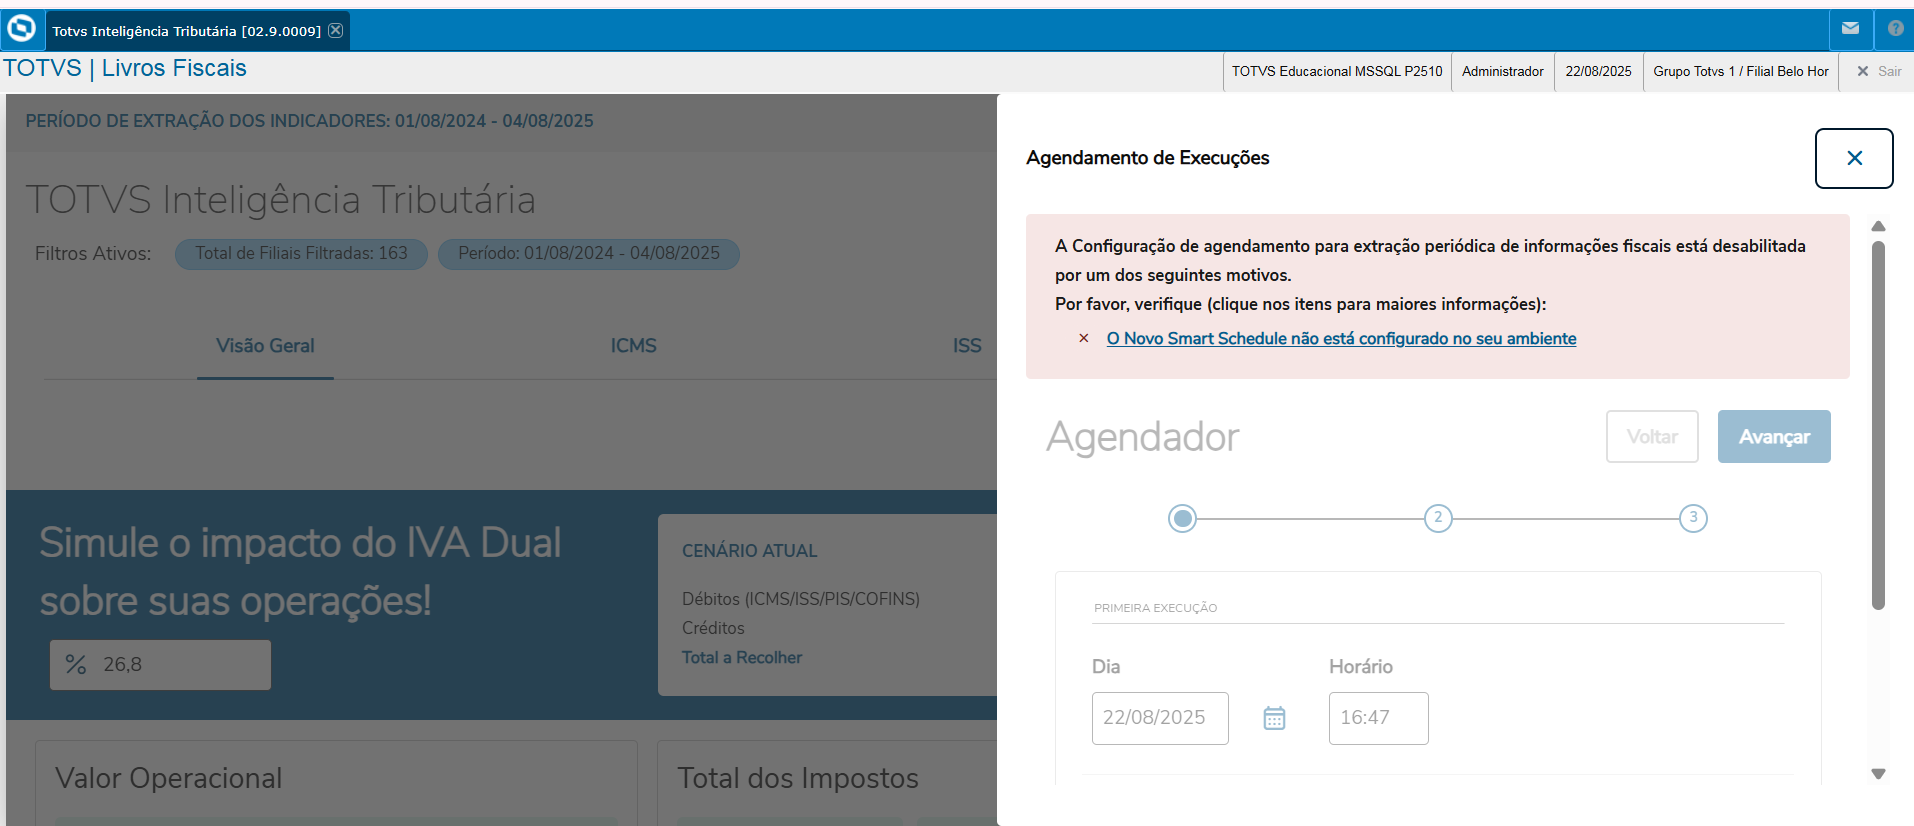Click the PERÍODO DE EXTRAÇÃO DOS INDICADORES text
The width and height of the screenshot is (1914, 826).
(310, 121)
